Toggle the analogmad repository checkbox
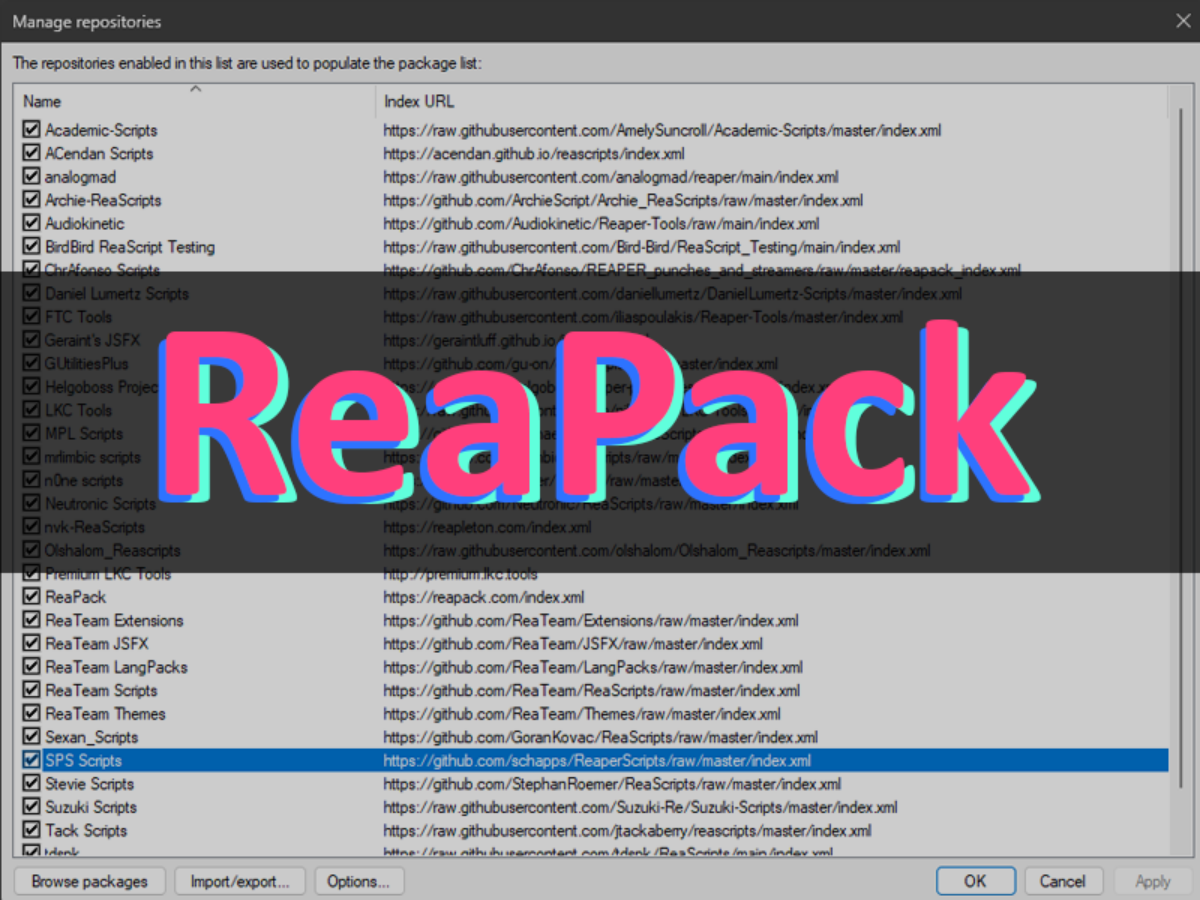The width and height of the screenshot is (1200, 900). 32,177
